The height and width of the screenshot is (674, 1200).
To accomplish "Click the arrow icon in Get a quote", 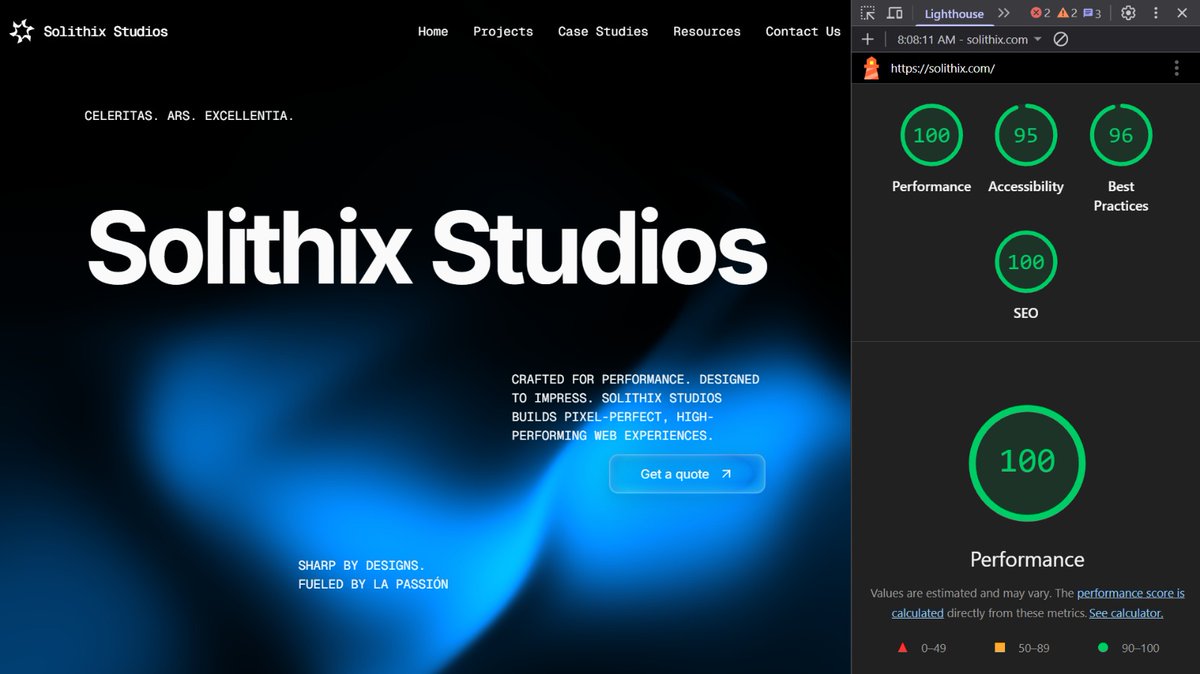I will [727, 474].
